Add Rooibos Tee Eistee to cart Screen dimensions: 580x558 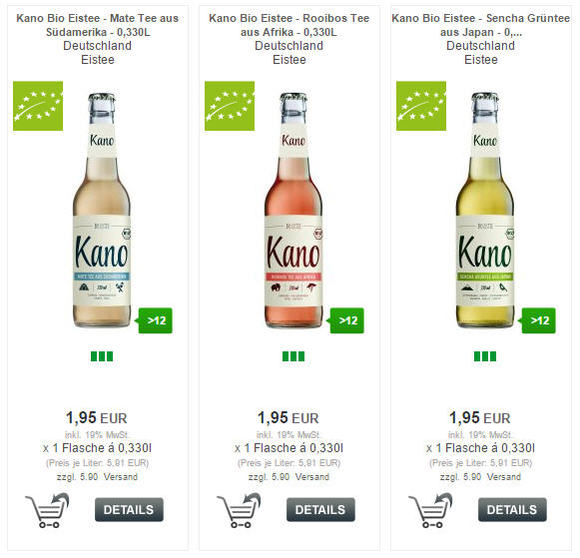coord(239,510)
